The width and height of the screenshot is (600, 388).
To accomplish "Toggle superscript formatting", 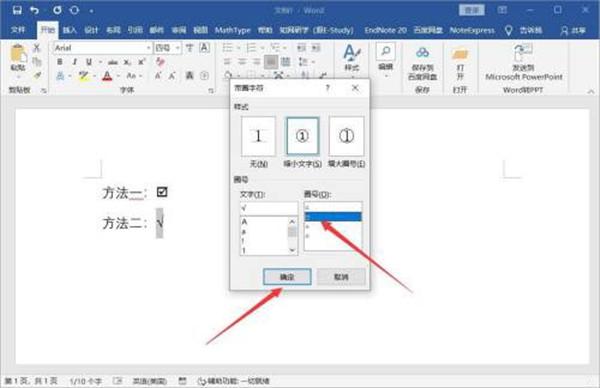I will click(x=142, y=62).
